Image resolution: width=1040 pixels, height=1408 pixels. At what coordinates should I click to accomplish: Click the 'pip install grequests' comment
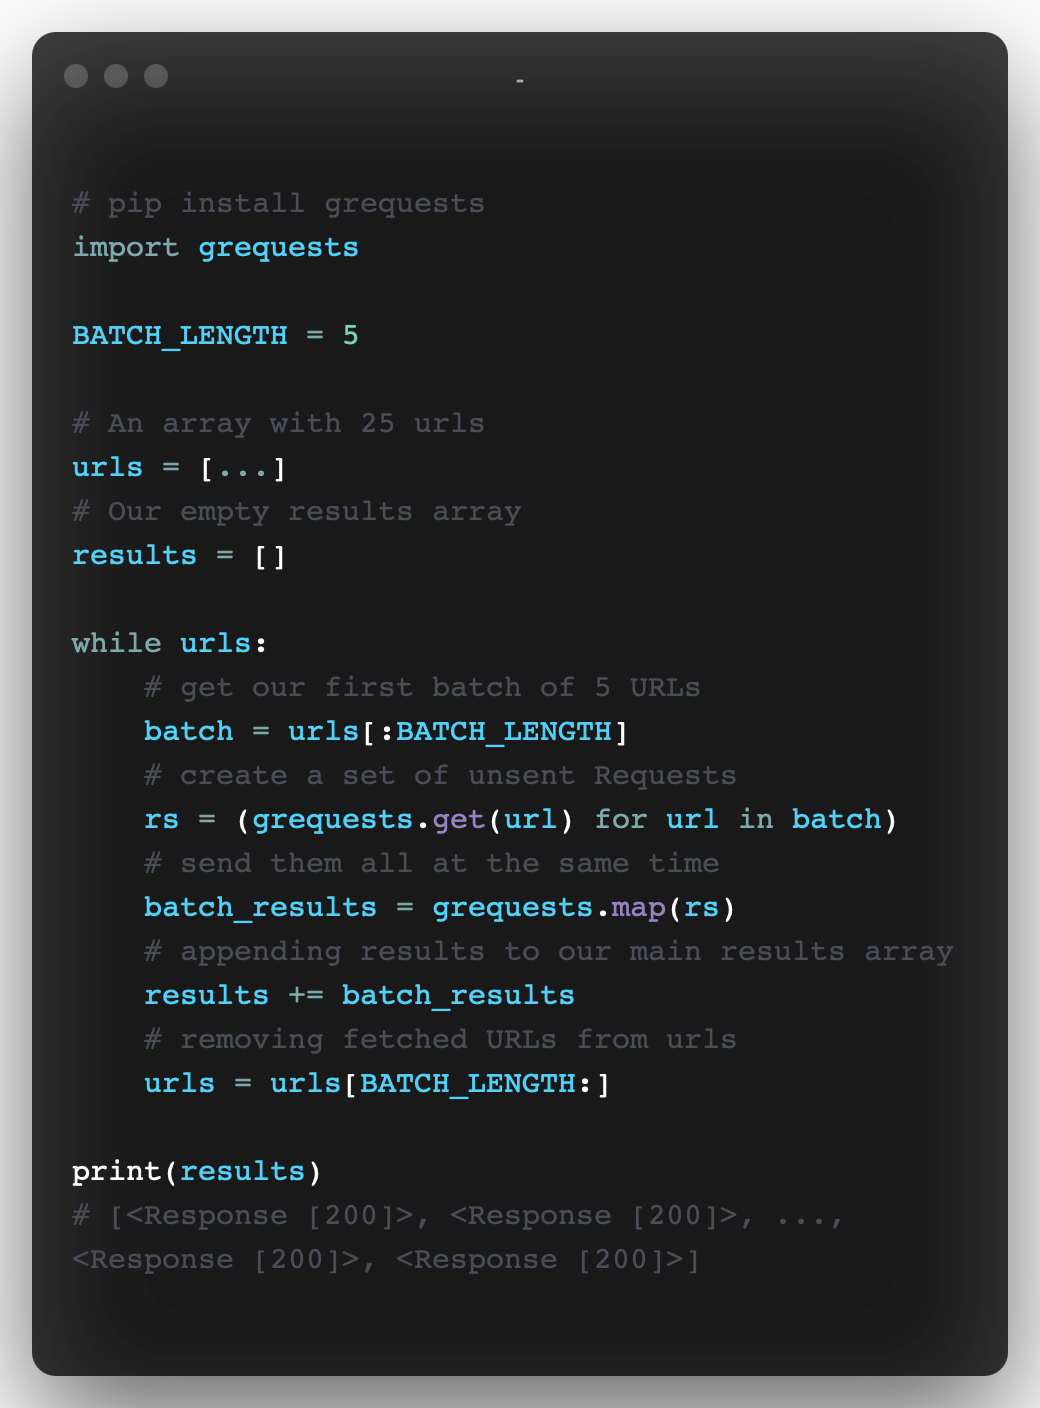[278, 204]
